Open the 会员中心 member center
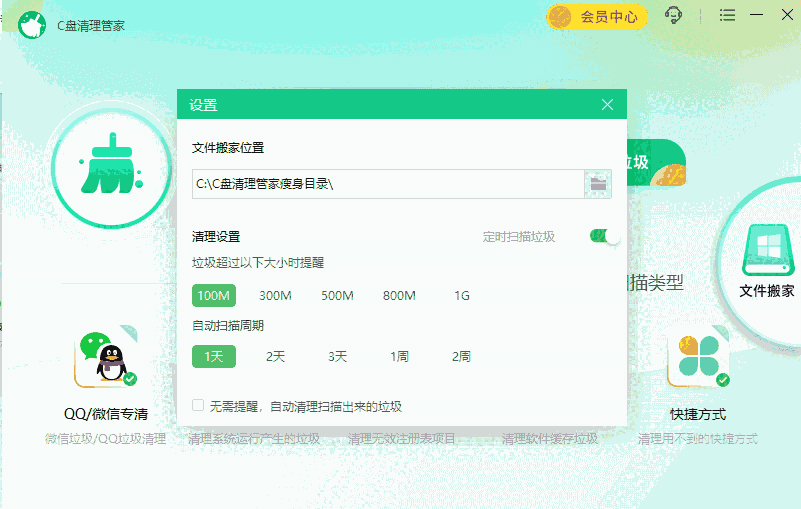The image size is (801, 509). point(597,17)
